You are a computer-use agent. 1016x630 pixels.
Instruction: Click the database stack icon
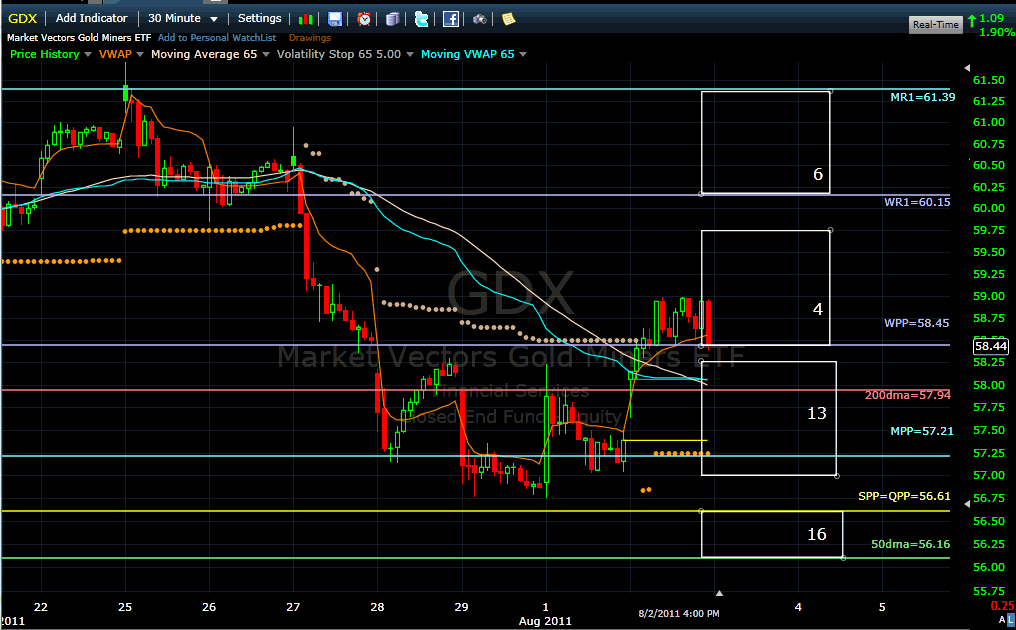(x=393, y=19)
